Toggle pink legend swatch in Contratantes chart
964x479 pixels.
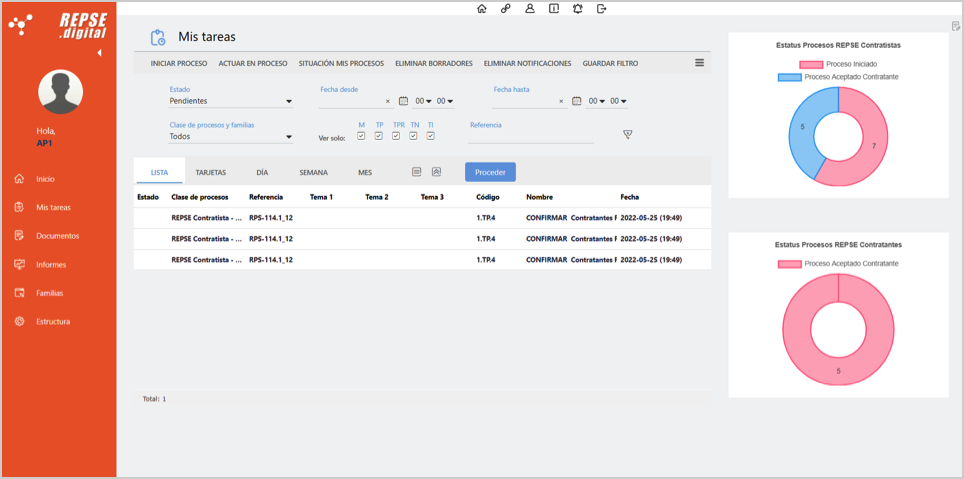pos(789,264)
